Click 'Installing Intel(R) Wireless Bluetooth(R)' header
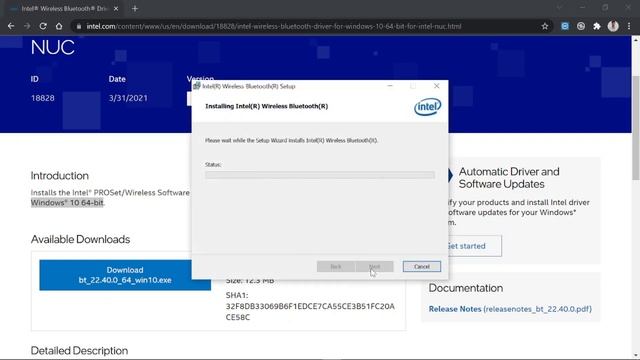 coord(267,106)
